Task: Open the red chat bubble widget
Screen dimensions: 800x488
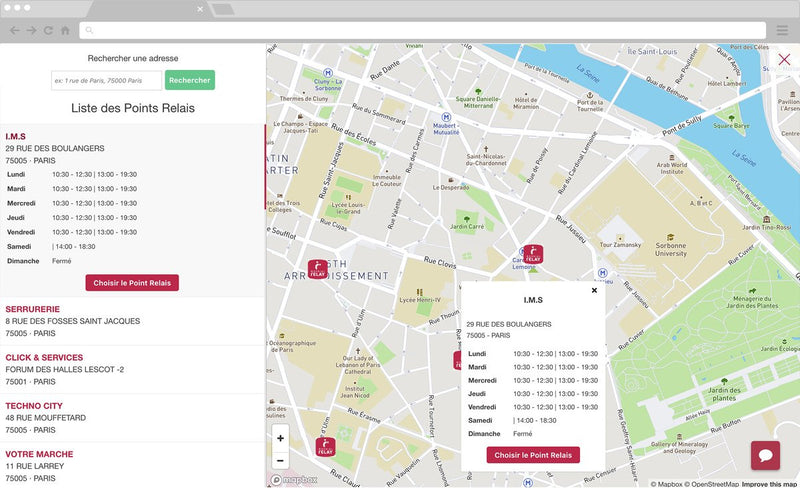Action: click(x=765, y=455)
